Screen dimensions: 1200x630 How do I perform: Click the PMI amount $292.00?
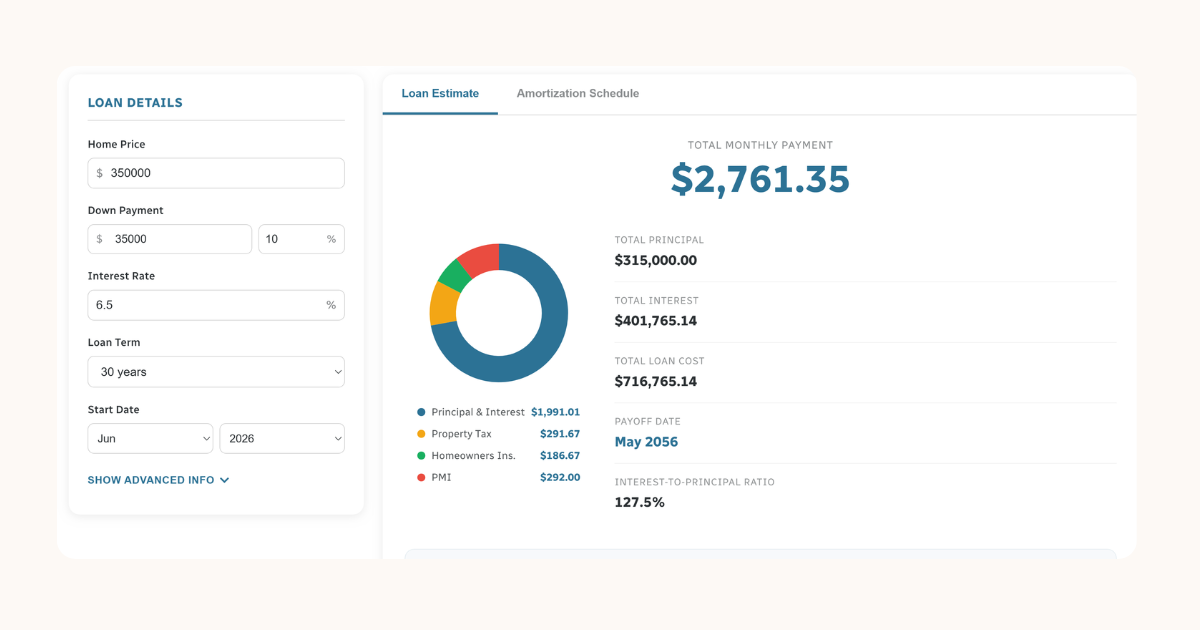click(x=560, y=478)
